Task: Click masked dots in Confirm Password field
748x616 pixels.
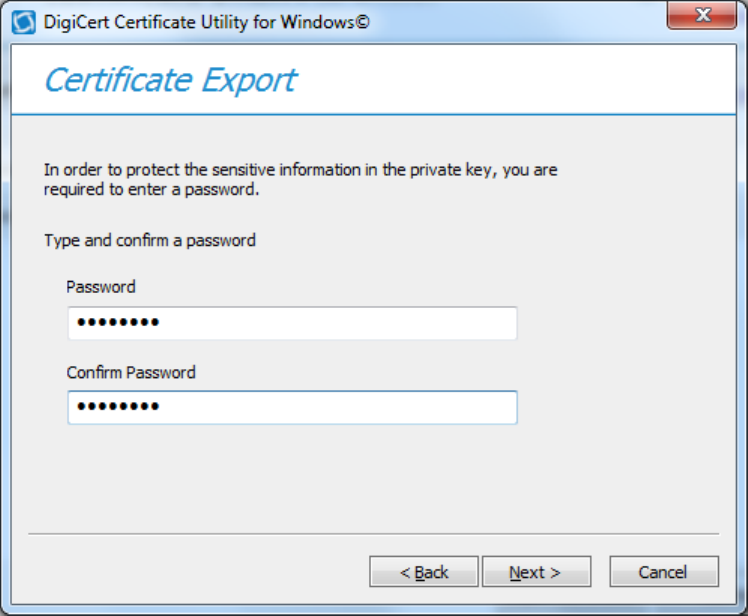Action: (119, 408)
